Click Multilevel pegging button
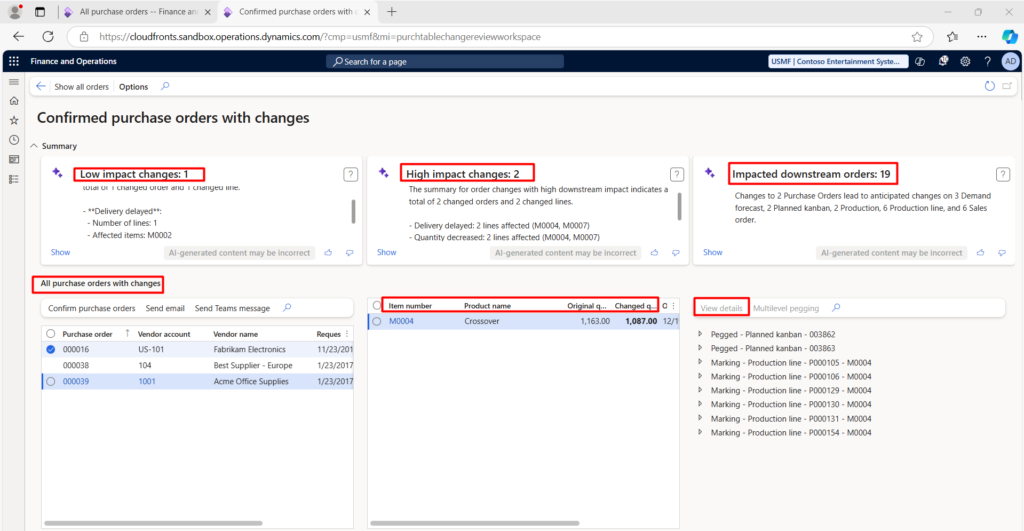The image size is (1024, 531). [x=786, y=308]
